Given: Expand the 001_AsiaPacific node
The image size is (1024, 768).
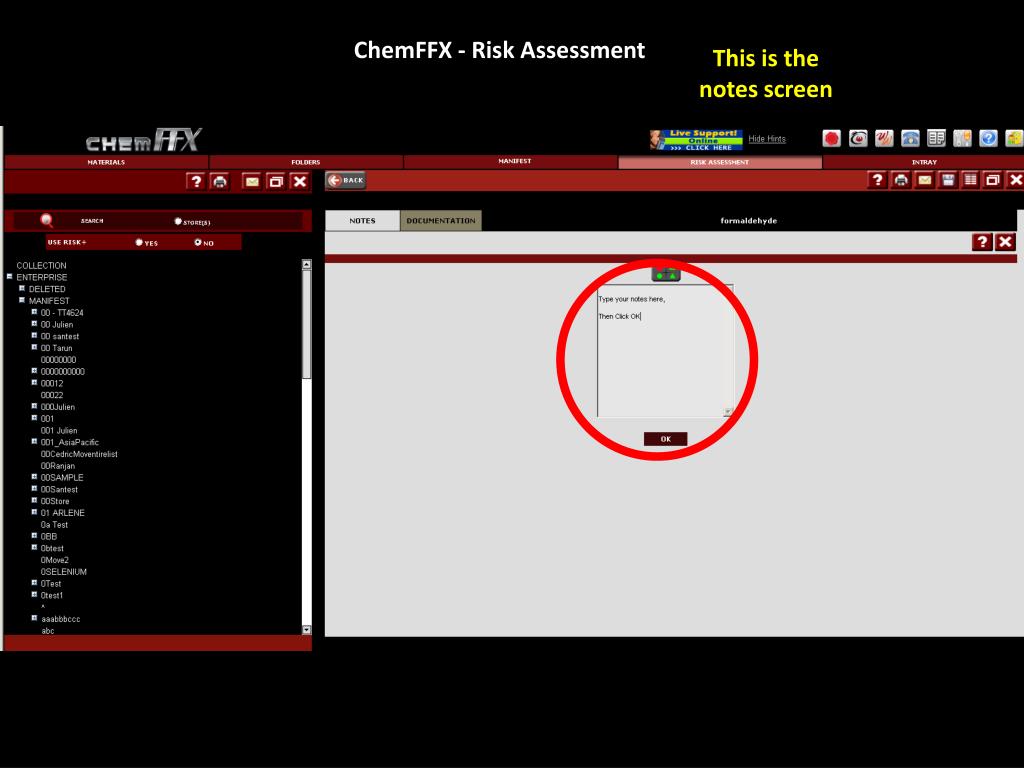Looking at the screenshot, I should coord(35,441).
